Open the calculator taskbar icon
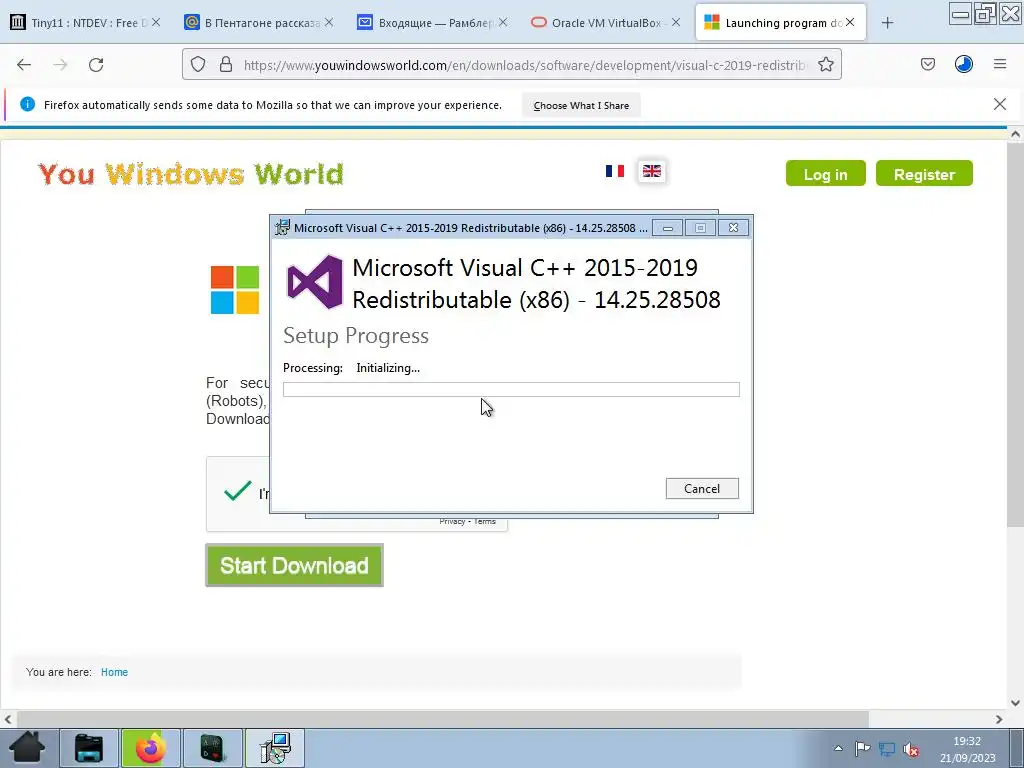The height and width of the screenshot is (768, 1024). pos(212,748)
